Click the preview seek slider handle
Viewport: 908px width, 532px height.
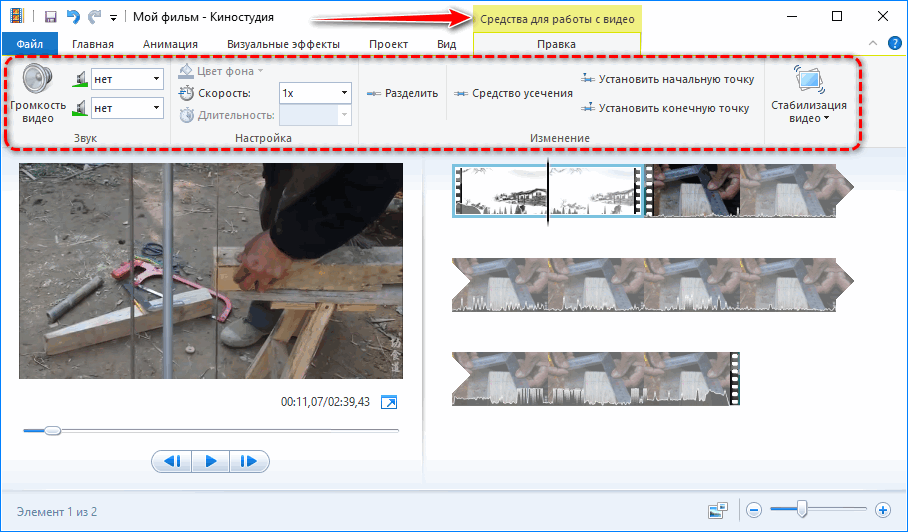52,430
